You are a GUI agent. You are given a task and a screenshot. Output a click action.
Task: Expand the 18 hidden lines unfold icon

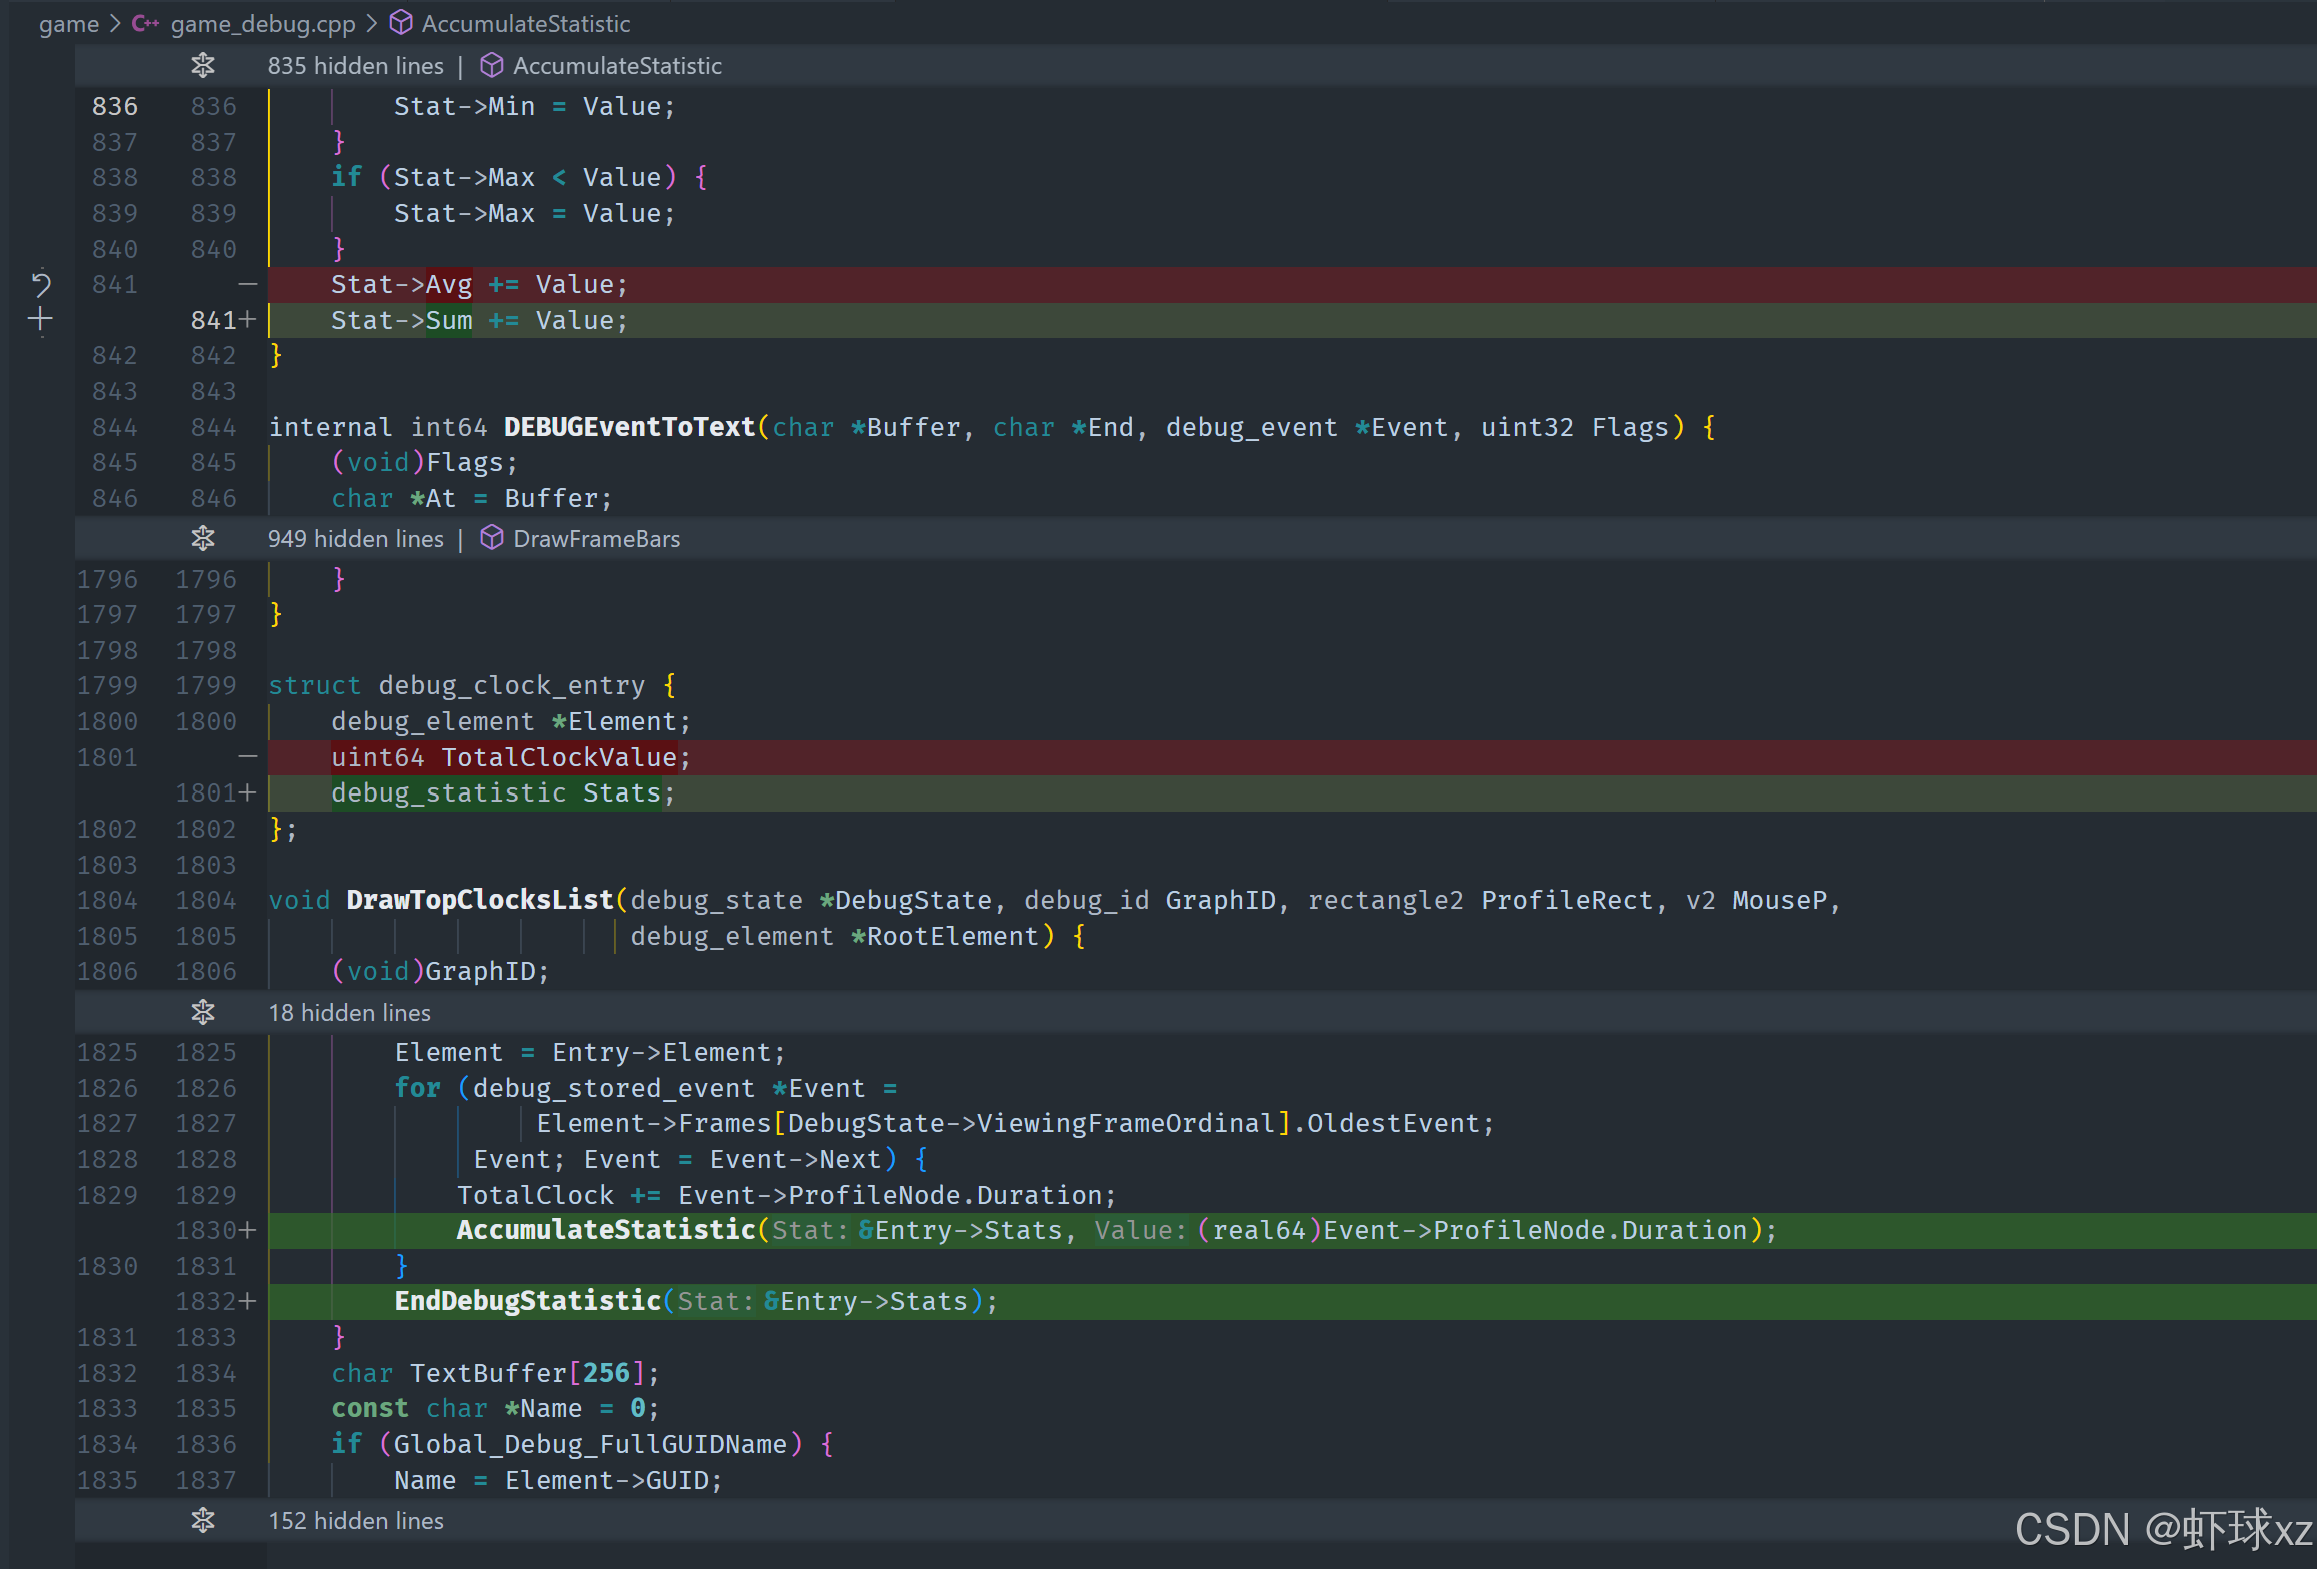pos(203,1013)
